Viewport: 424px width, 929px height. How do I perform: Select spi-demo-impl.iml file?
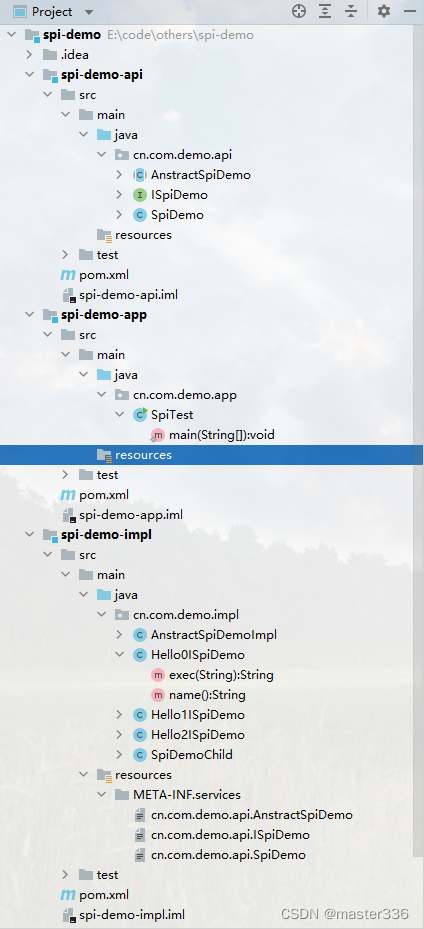click(x=136, y=915)
